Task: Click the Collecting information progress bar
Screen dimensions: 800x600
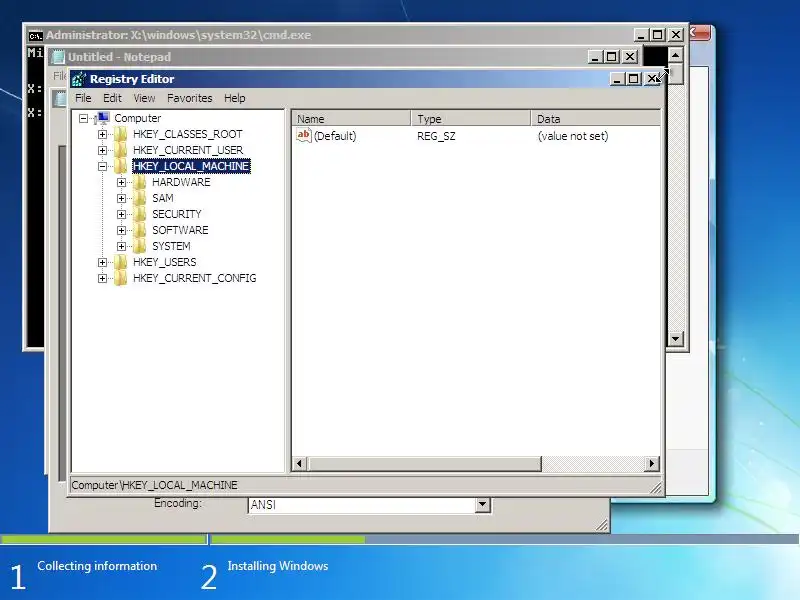Action: (x=104, y=539)
